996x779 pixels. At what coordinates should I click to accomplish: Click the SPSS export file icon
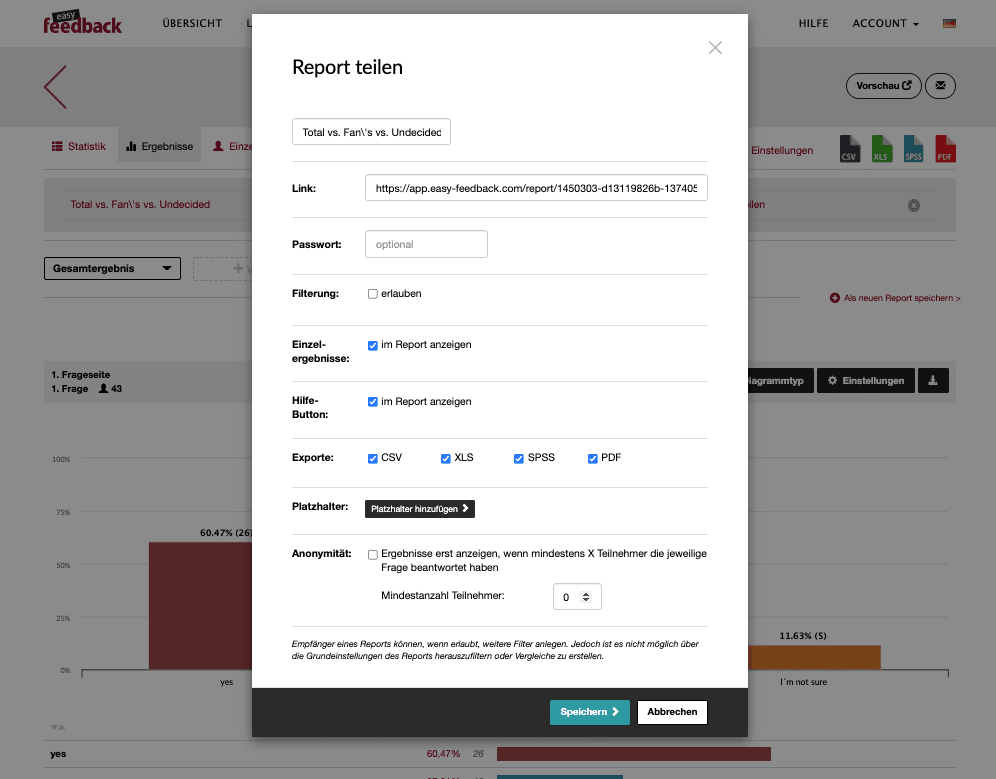(x=913, y=150)
